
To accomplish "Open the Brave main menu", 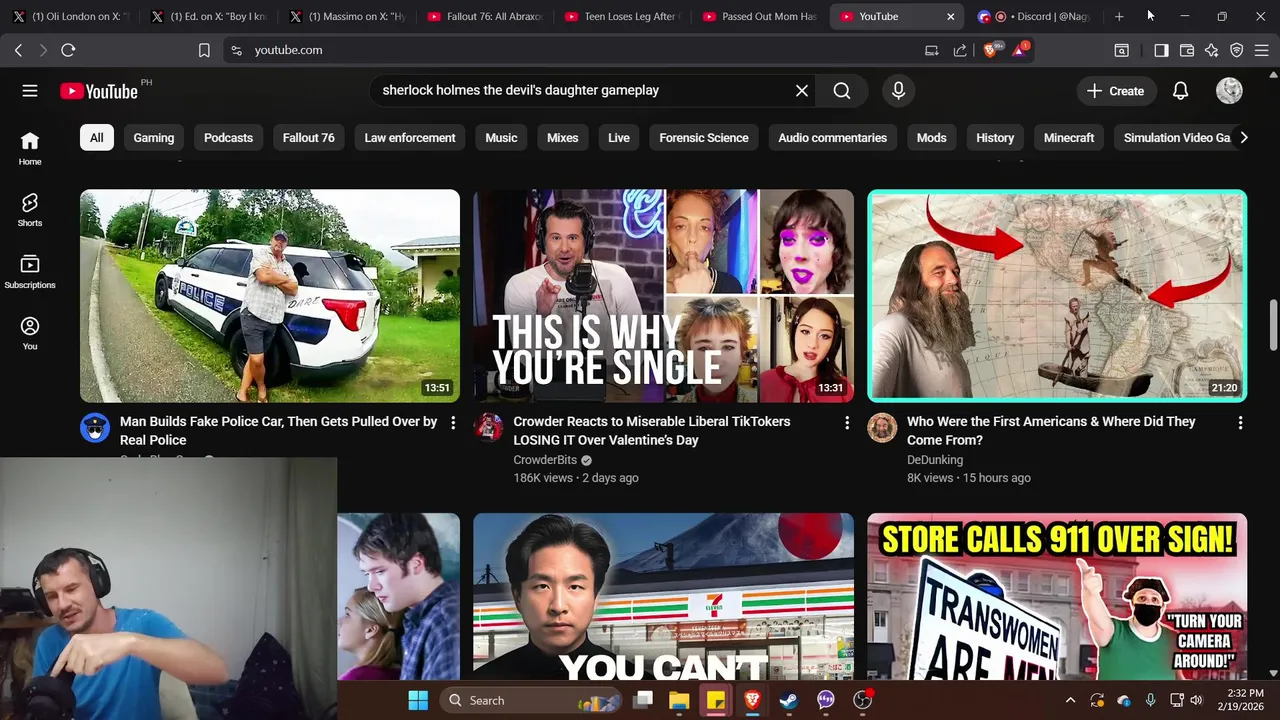I will (1261, 50).
